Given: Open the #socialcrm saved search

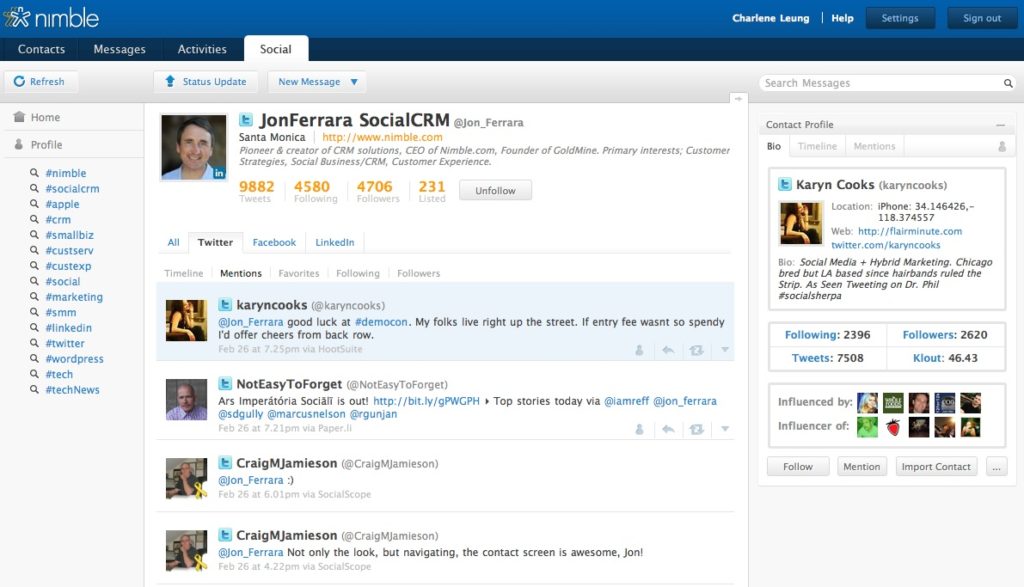Looking at the screenshot, I should click(x=72, y=189).
